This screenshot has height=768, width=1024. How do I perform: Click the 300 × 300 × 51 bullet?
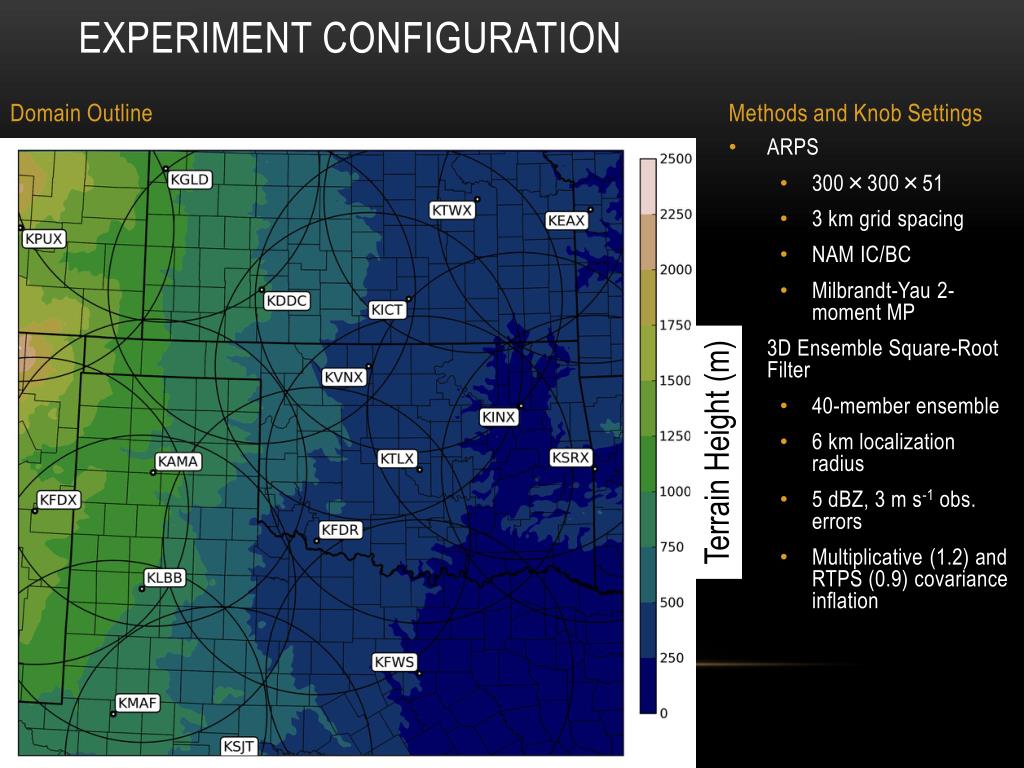[x=877, y=184]
